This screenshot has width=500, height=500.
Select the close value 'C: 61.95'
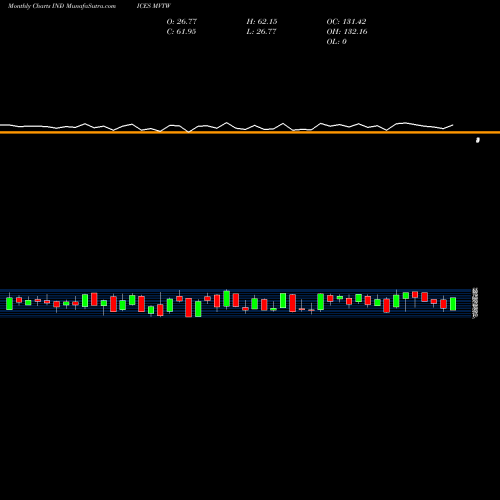click(x=181, y=31)
